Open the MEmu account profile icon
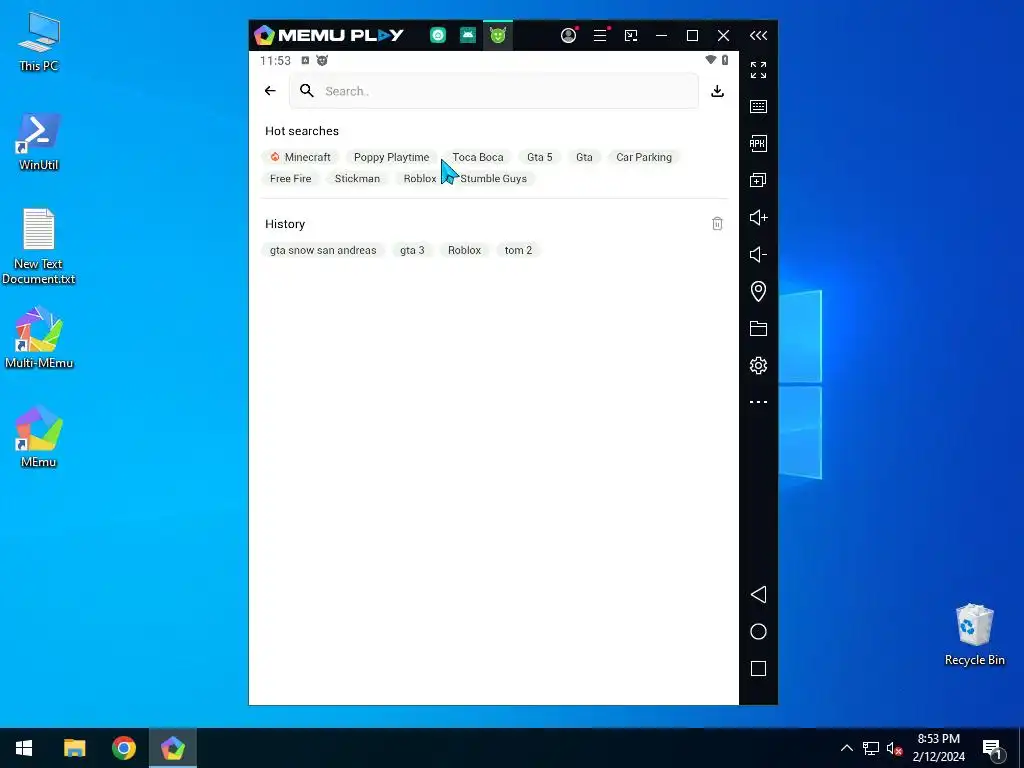This screenshot has width=1024, height=768. tap(569, 35)
